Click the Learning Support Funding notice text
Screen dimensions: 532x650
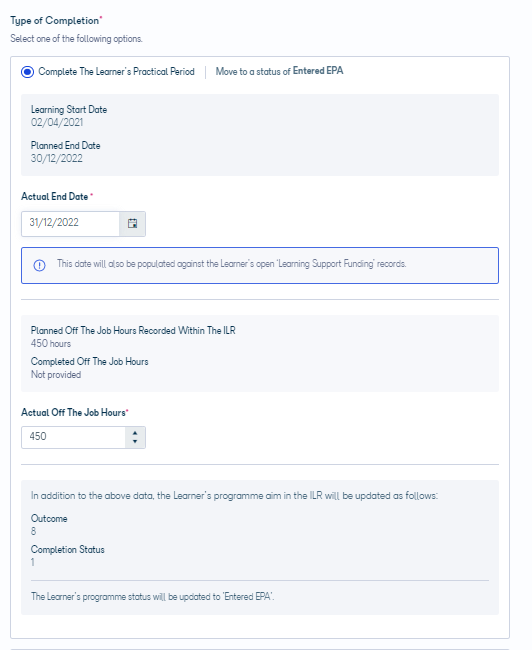coord(231,264)
